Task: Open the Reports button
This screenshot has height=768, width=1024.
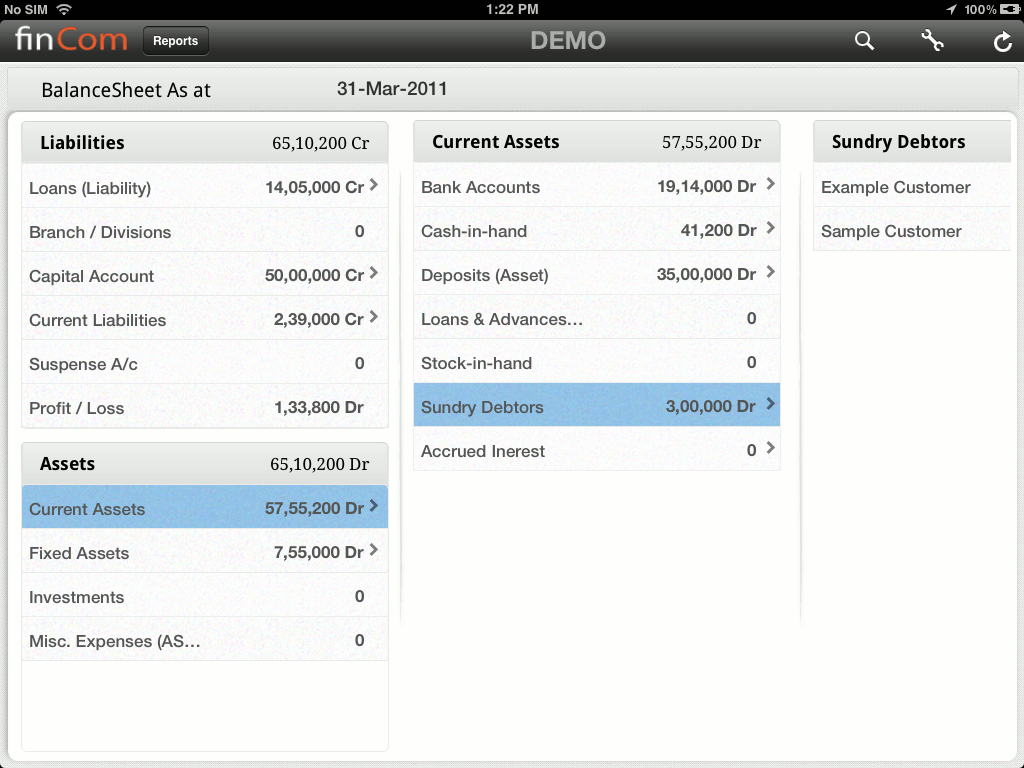Action: pyautogui.click(x=176, y=41)
